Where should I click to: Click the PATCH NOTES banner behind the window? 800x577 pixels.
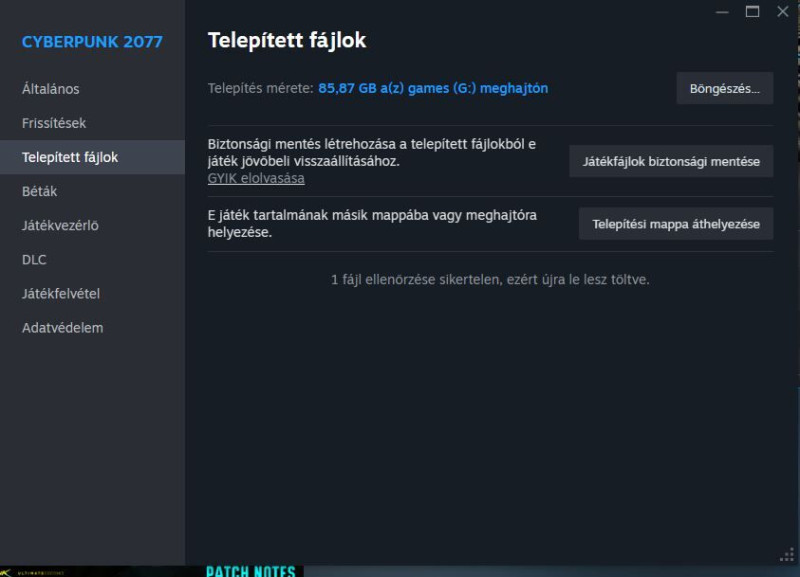click(250, 571)
